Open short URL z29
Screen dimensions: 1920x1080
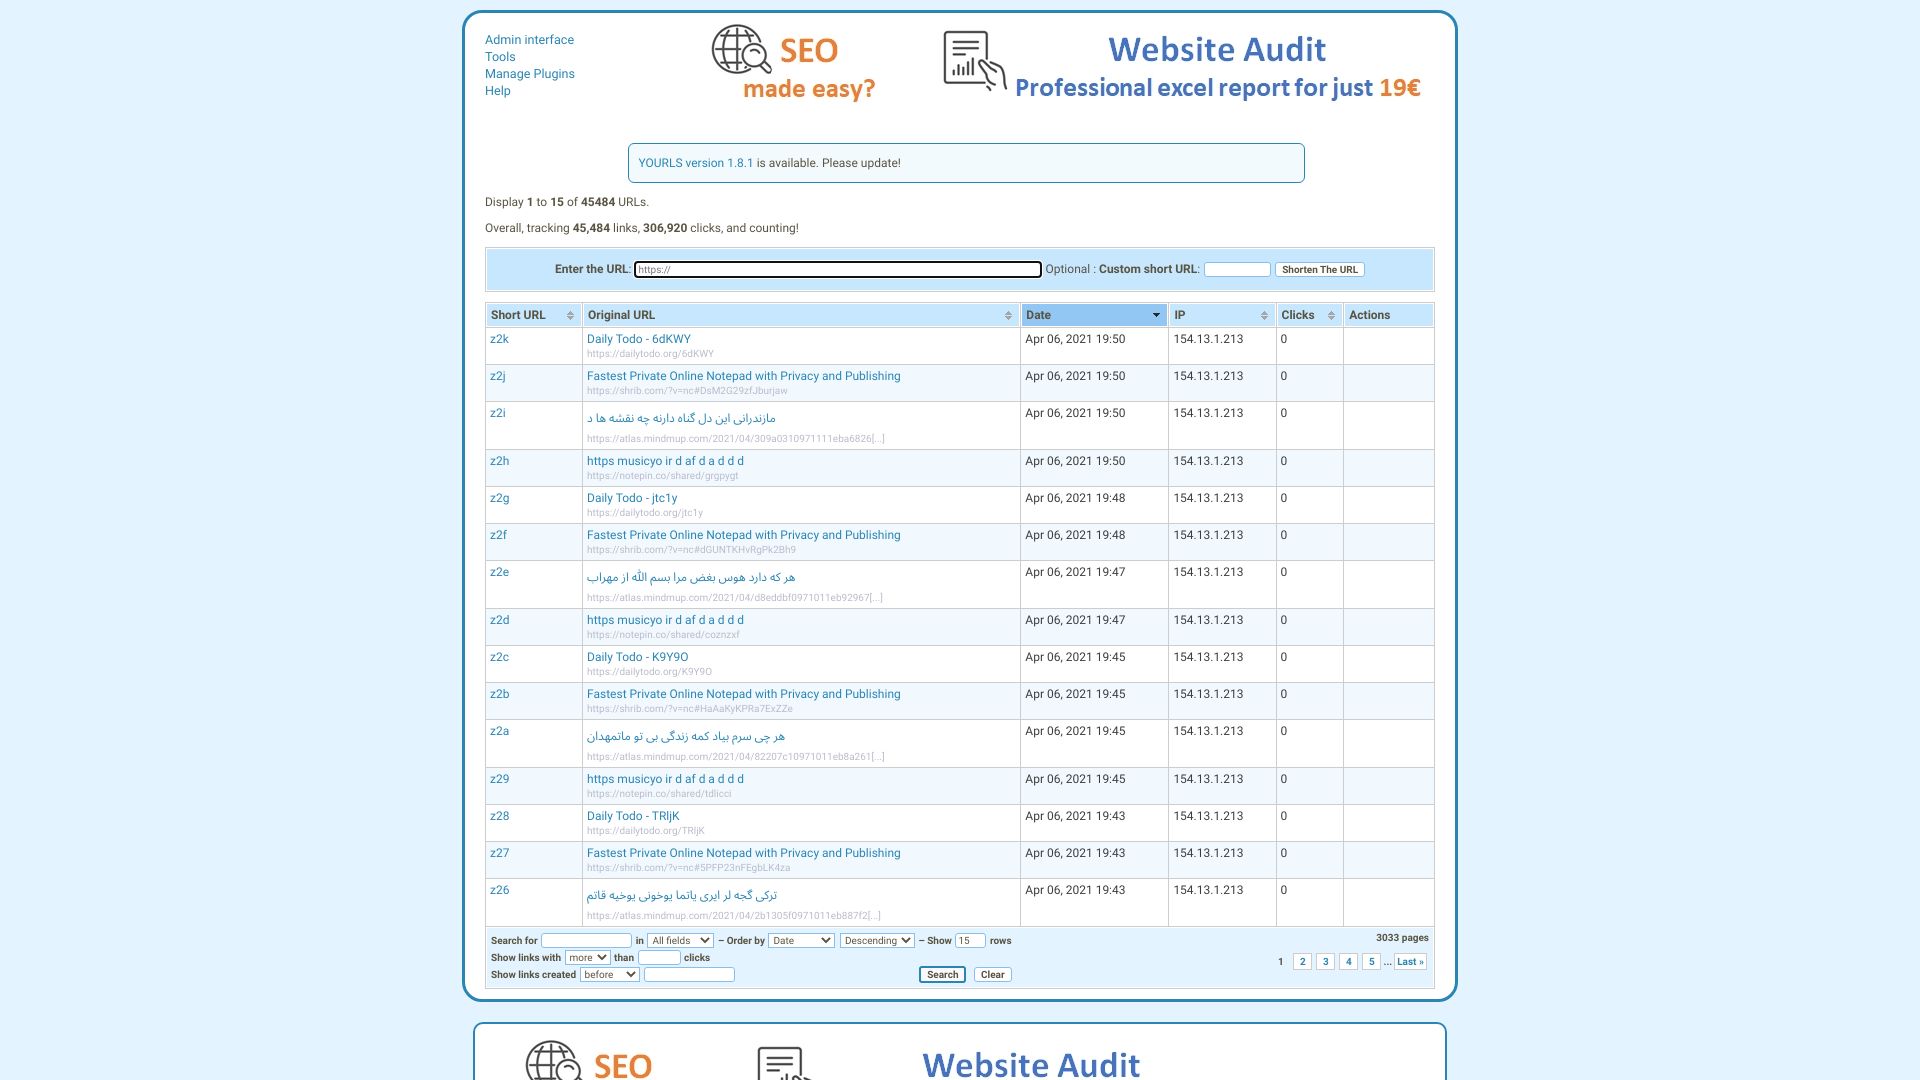[499, 780]
